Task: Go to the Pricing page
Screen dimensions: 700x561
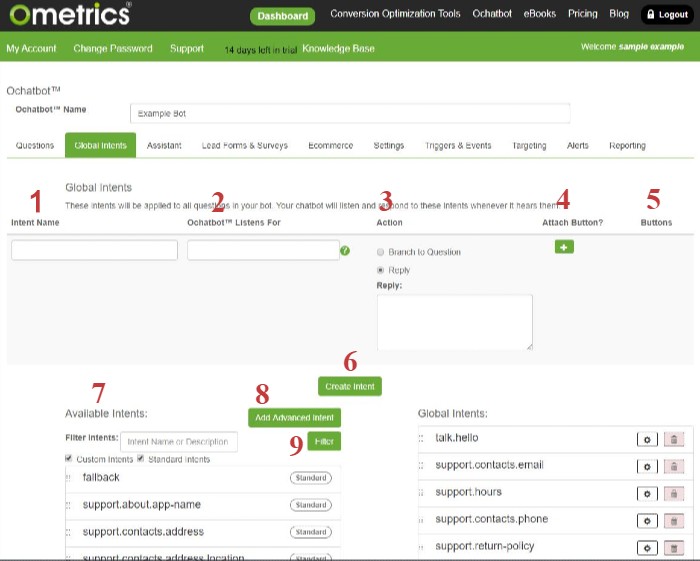Action: click(583, 14)
